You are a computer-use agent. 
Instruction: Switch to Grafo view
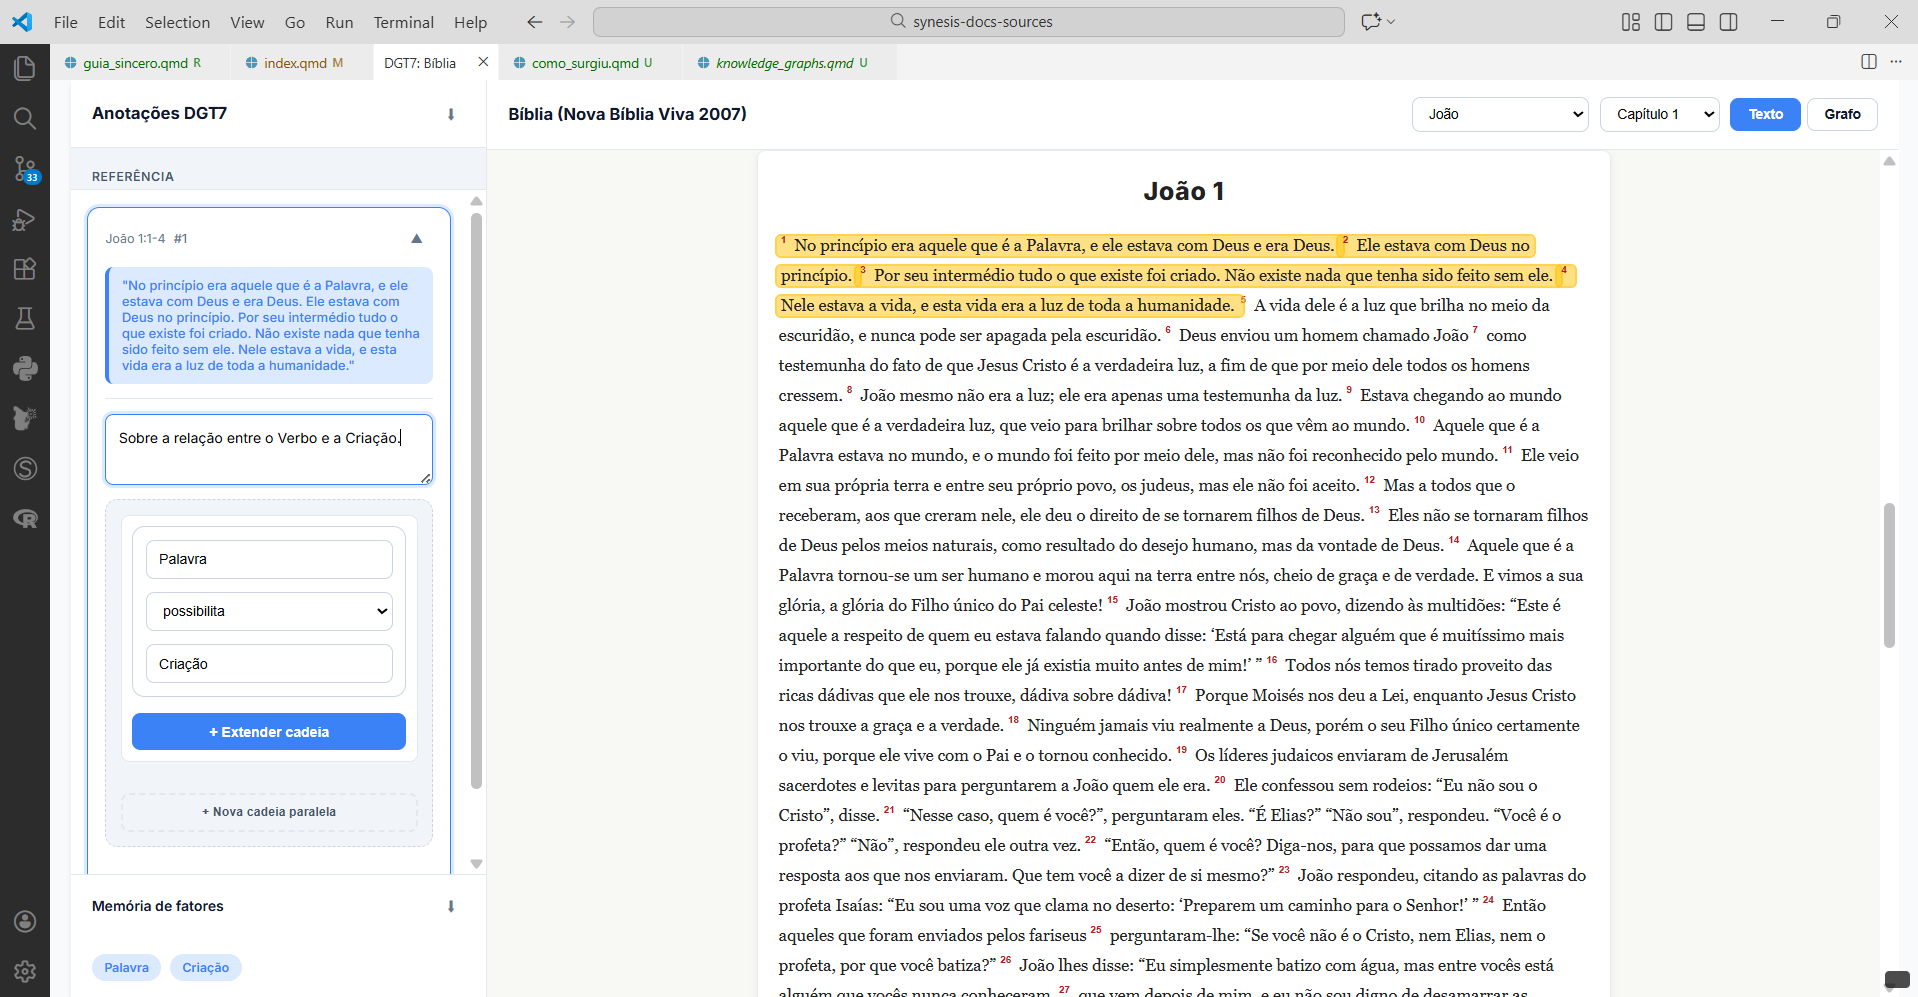coord(1841,114)
